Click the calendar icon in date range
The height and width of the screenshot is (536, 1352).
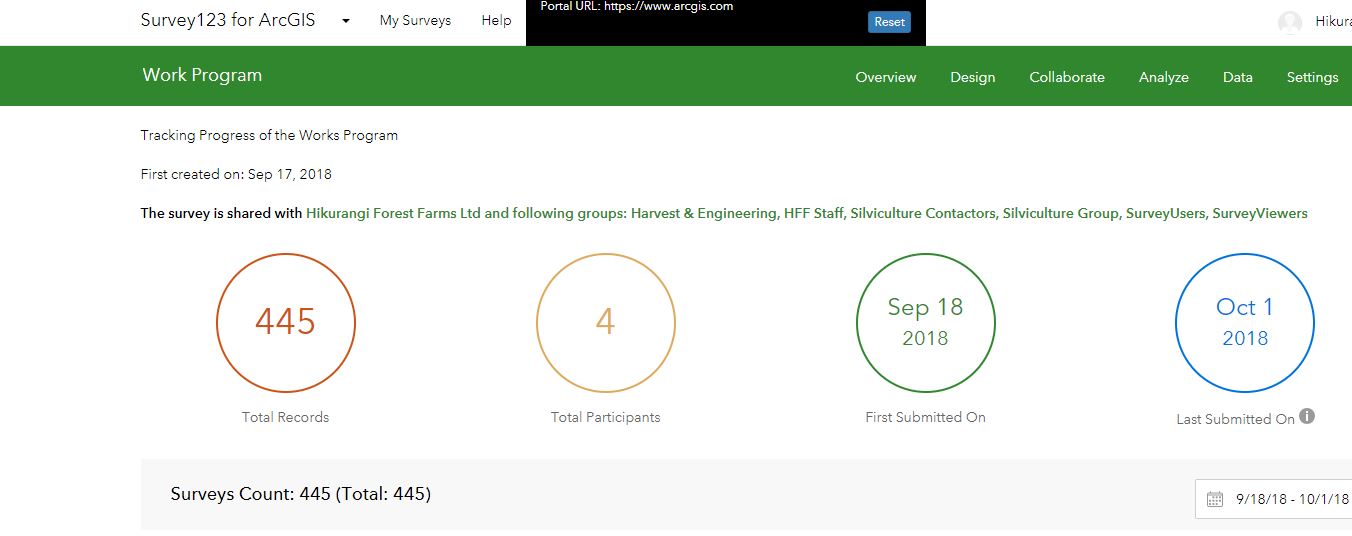coord(1215,499)
